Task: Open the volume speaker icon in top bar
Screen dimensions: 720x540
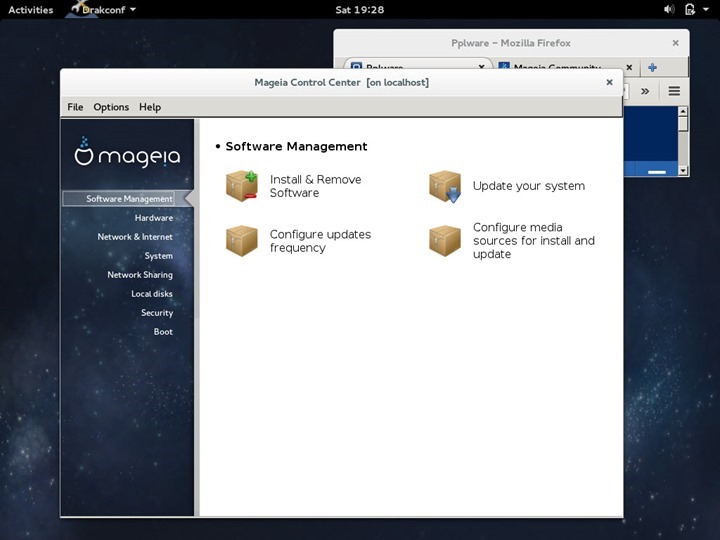Action: pos(669,9)
